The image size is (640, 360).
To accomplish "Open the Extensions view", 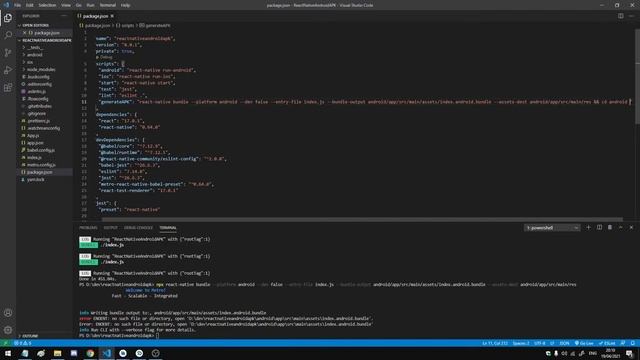I will 8,88.
